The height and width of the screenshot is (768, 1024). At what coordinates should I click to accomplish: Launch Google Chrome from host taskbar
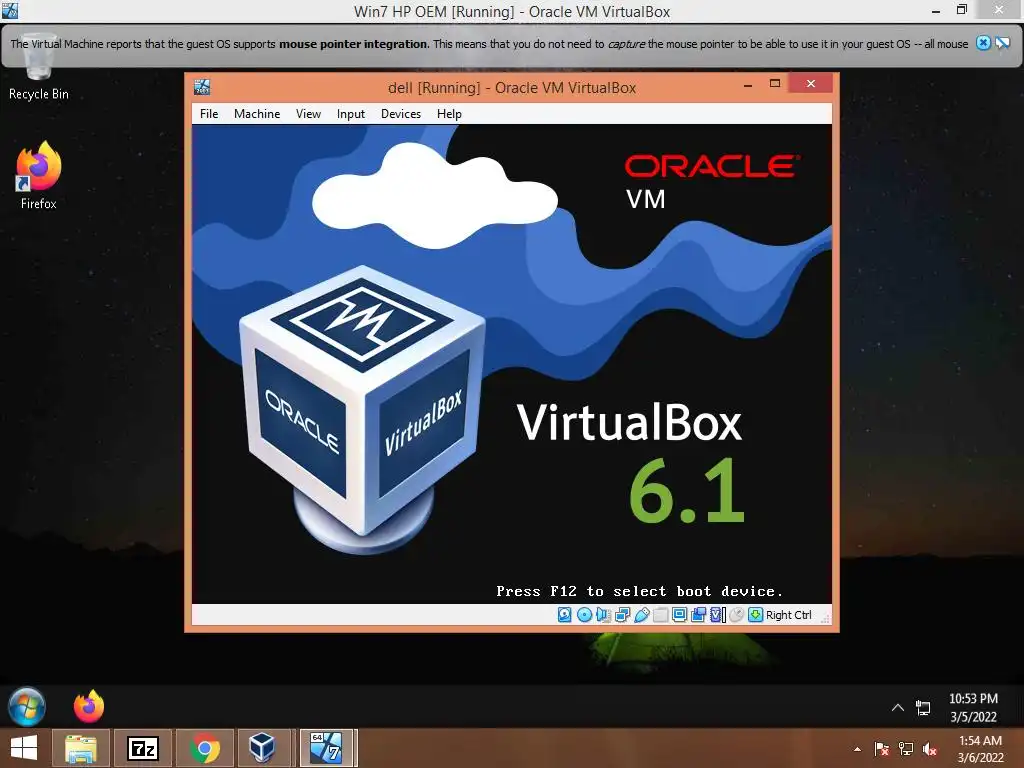pos(205,748)
